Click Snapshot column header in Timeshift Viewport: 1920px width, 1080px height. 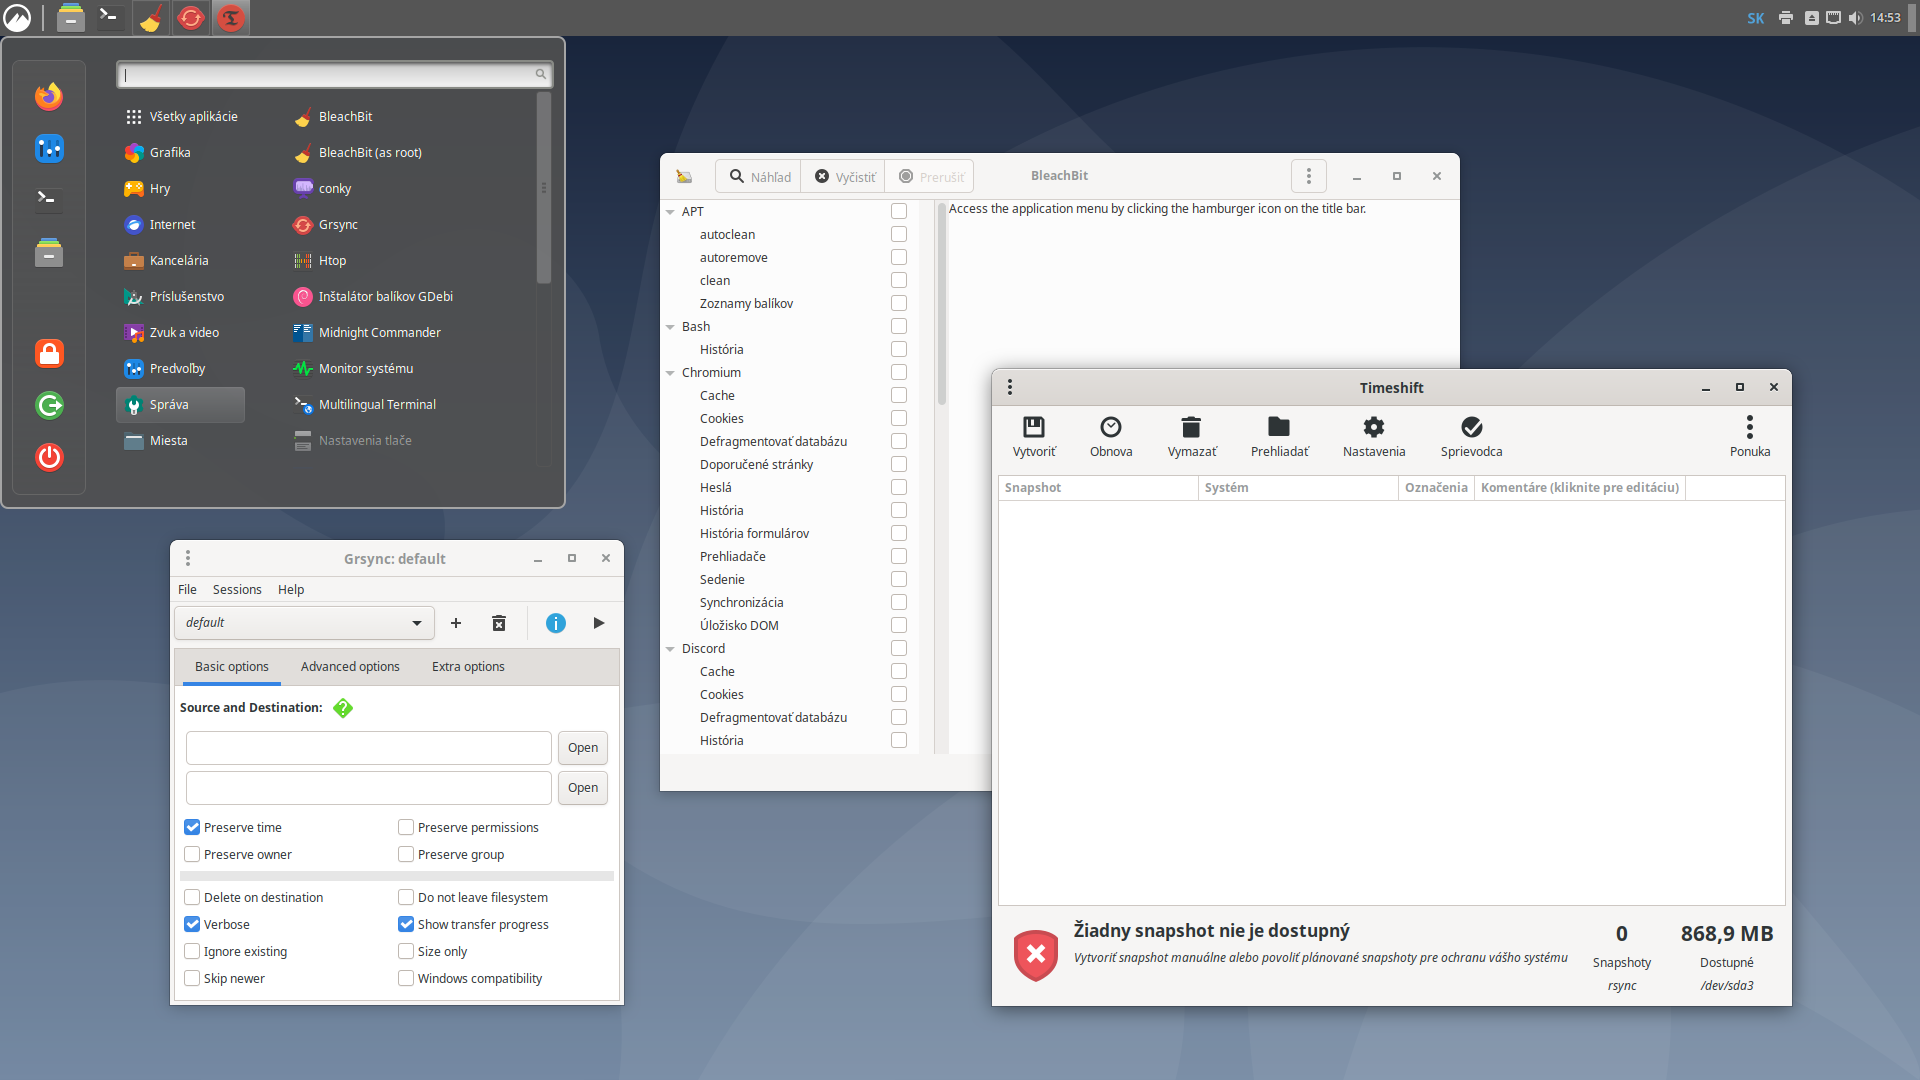1098,488
